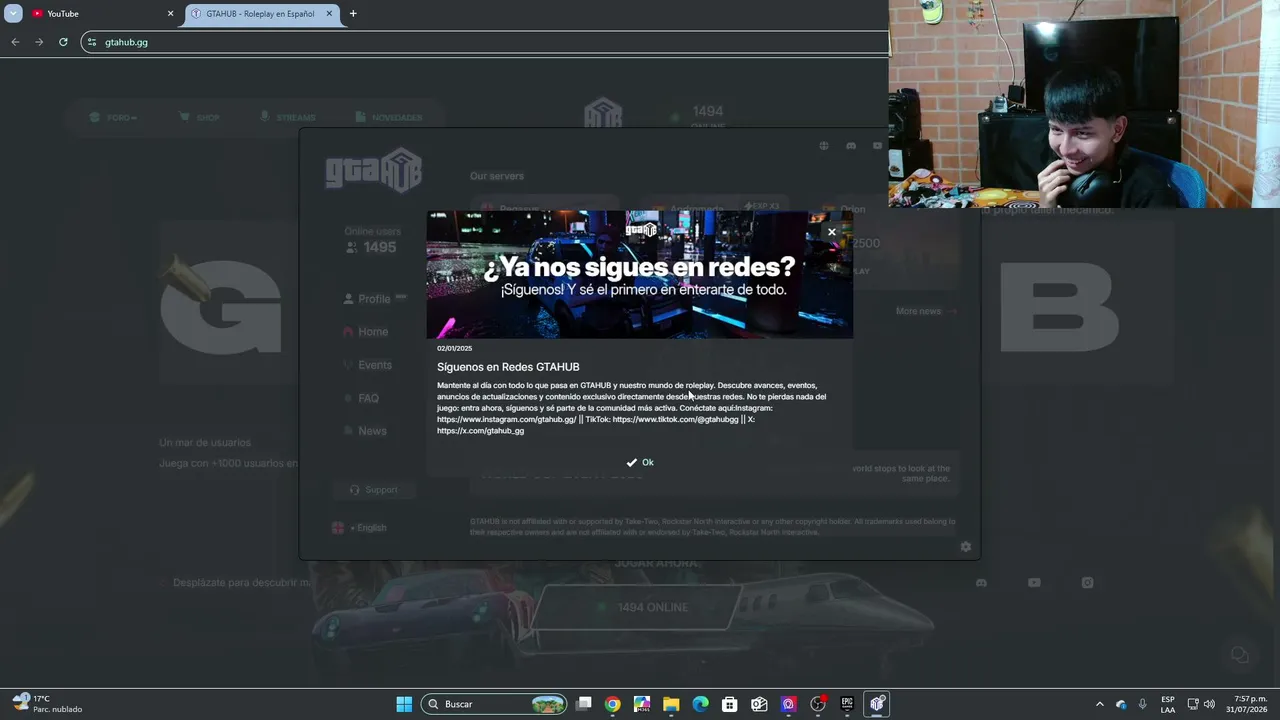Open Epic Games Launcher from the taskbar
The height and width of the screenshot is (720, 1280).
[847, 704]
